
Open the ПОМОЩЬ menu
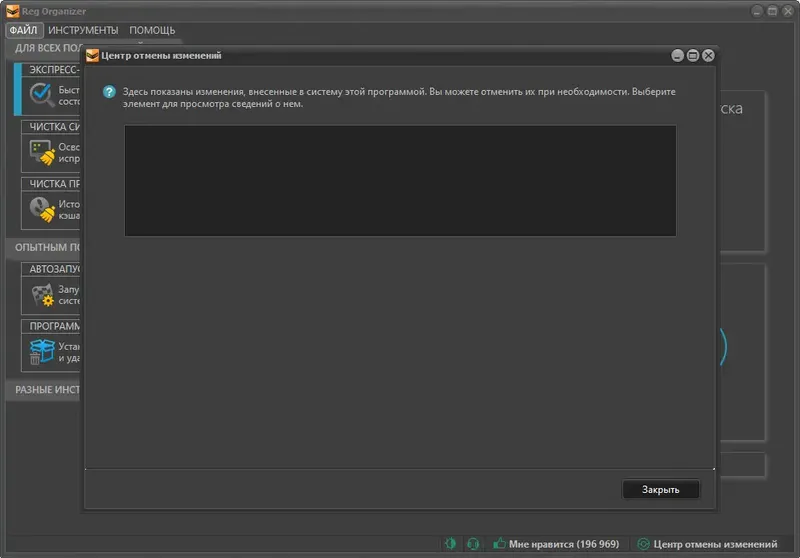point(152,30)
